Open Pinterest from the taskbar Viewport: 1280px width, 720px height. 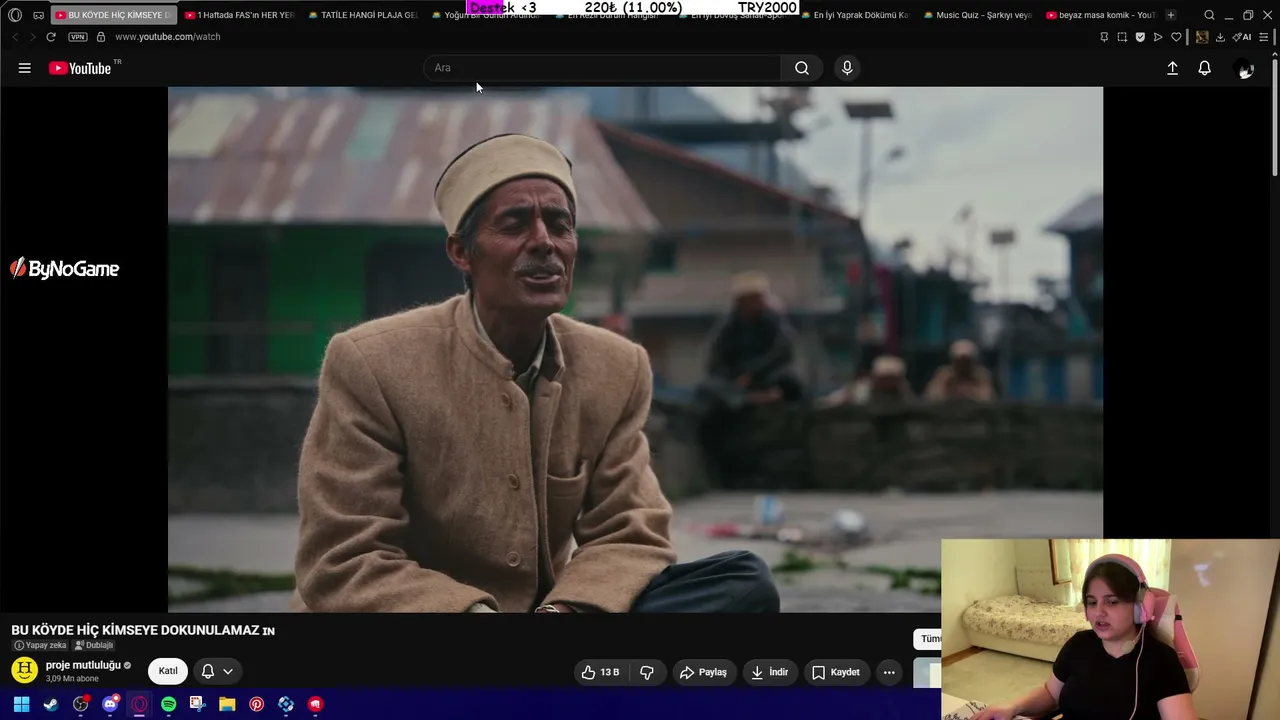257,704
